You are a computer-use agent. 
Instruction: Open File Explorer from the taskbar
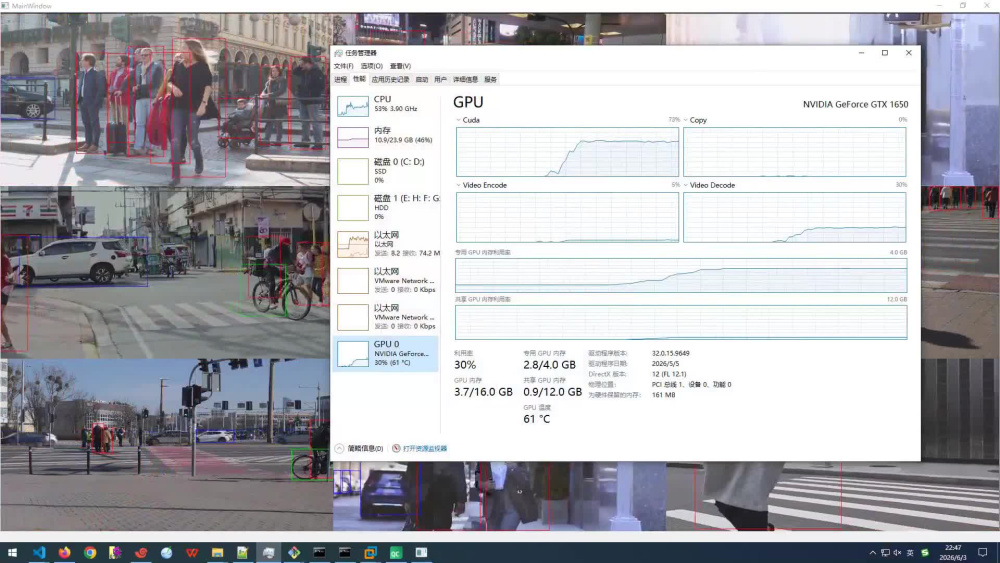point(217,552)
